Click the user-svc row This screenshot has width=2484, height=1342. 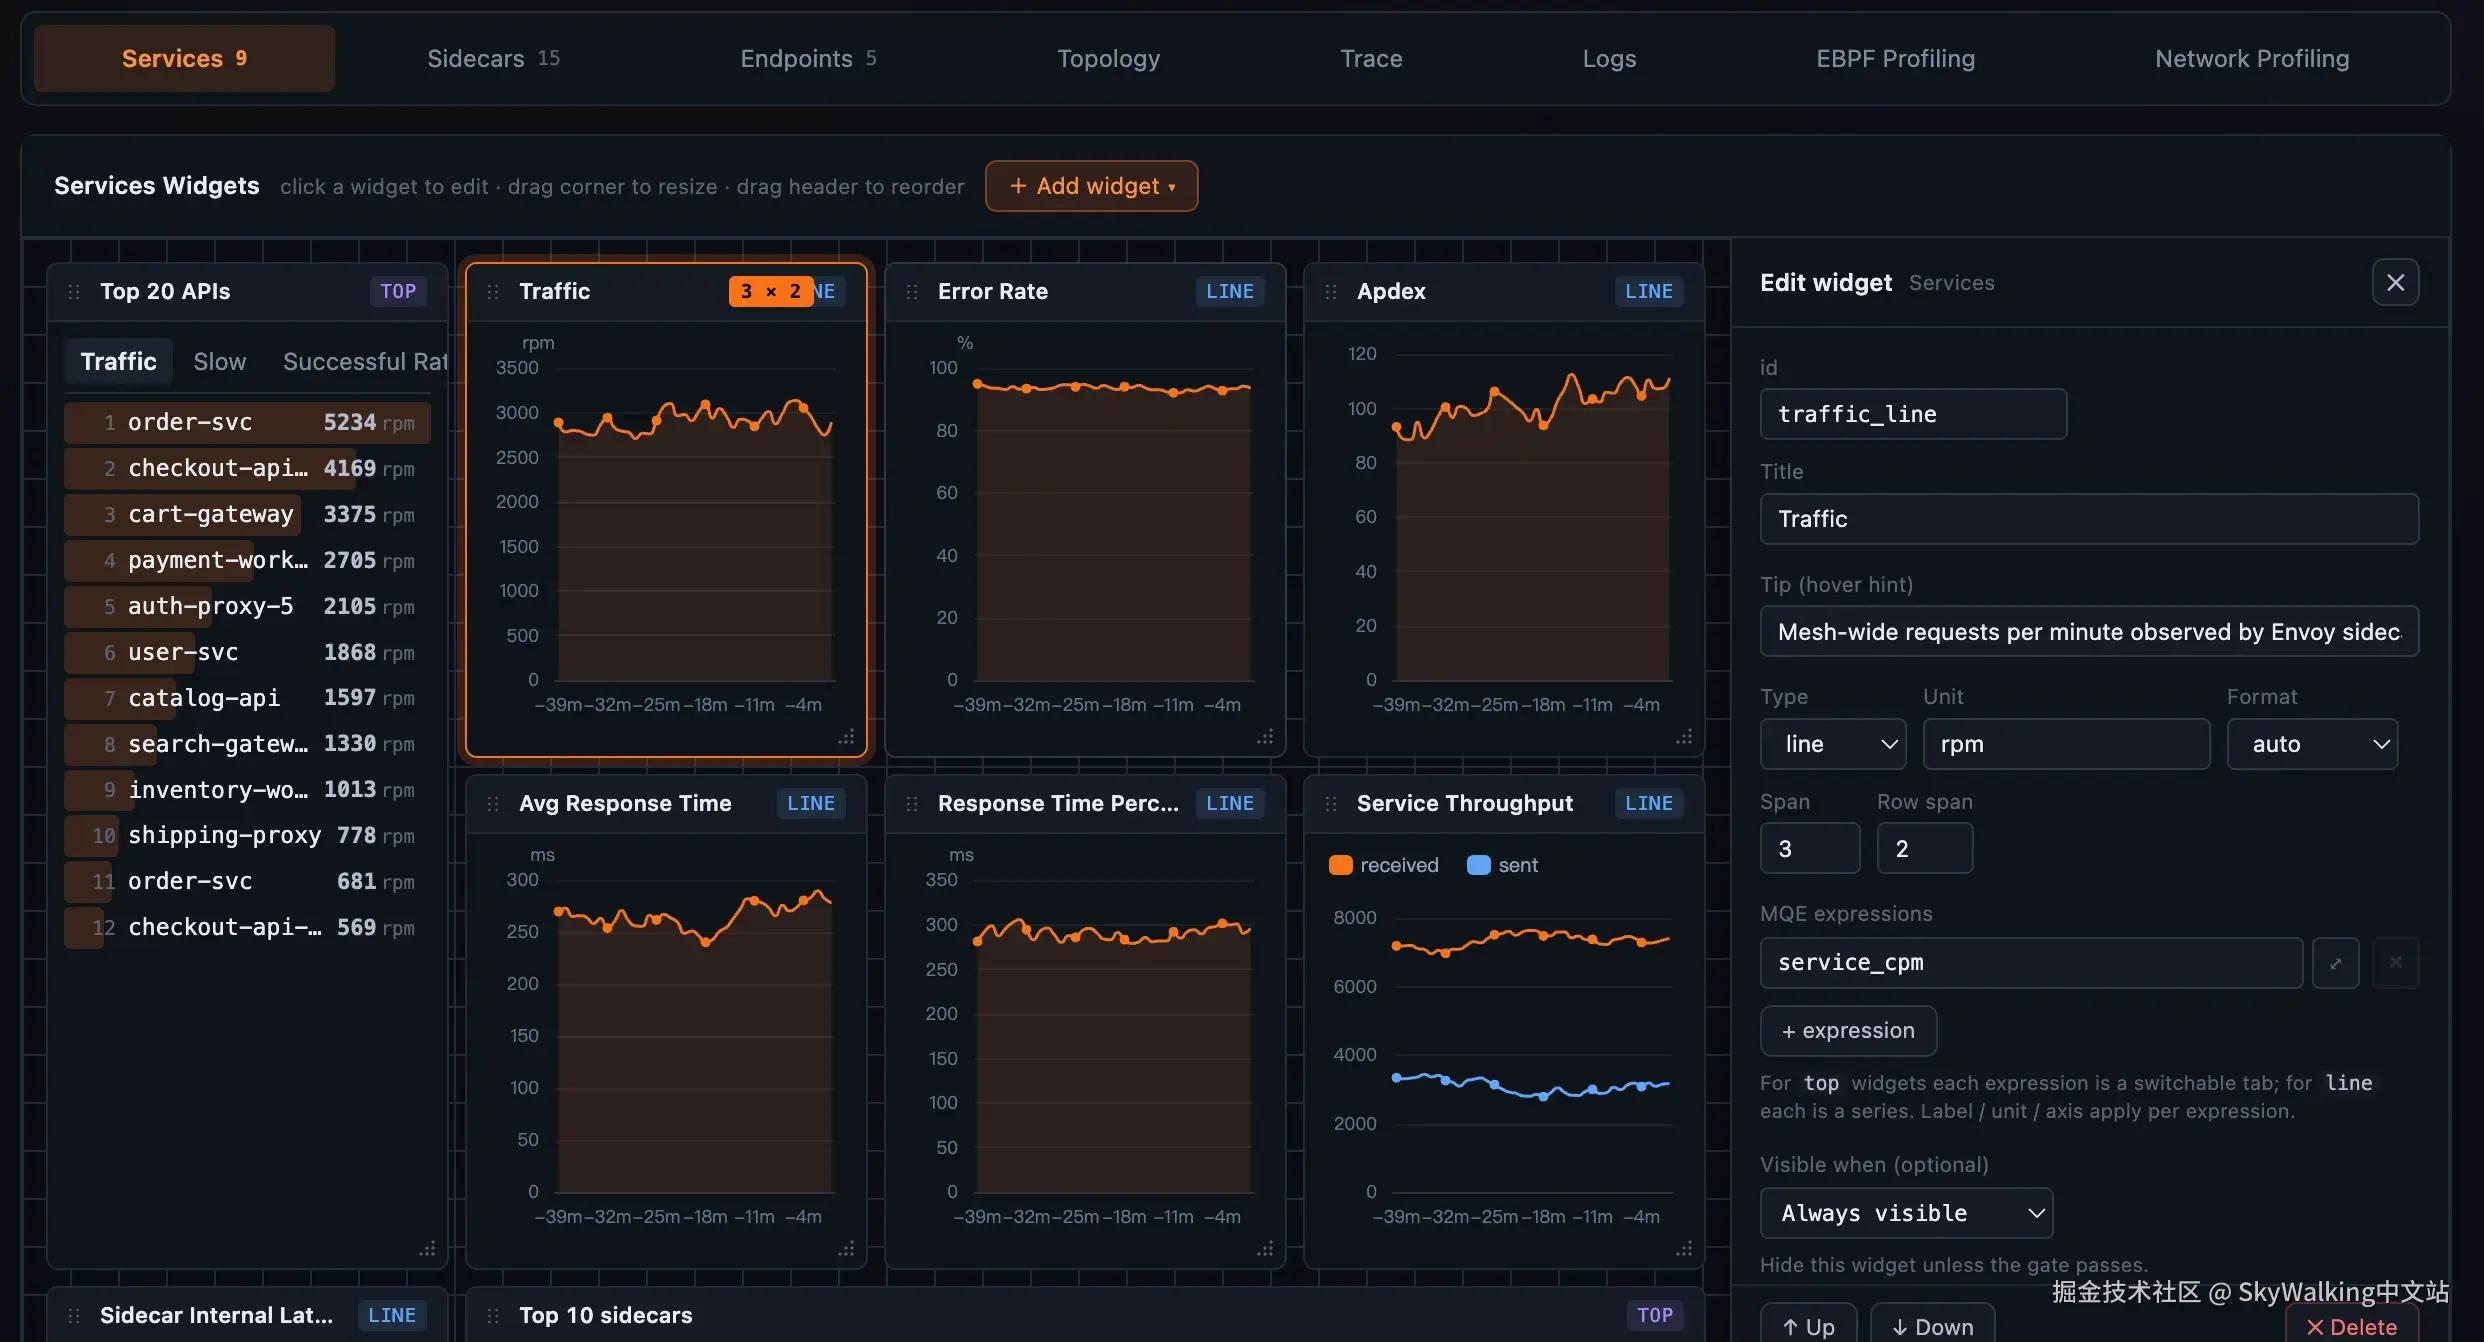[247, 652]
